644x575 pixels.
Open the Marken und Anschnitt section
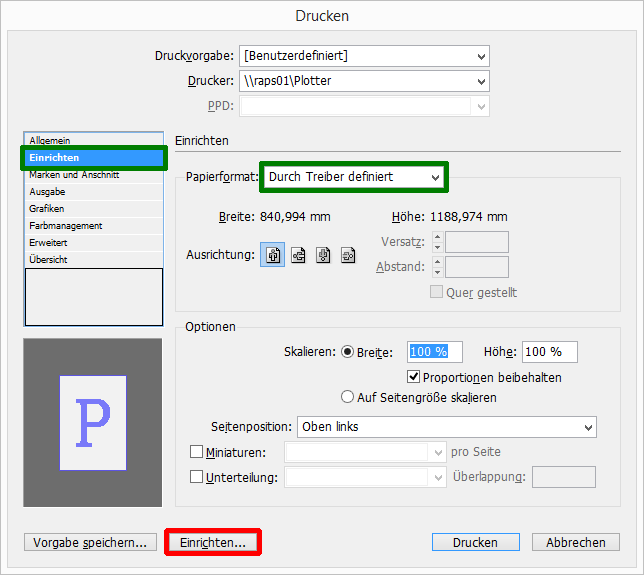(x=94, y=175)
